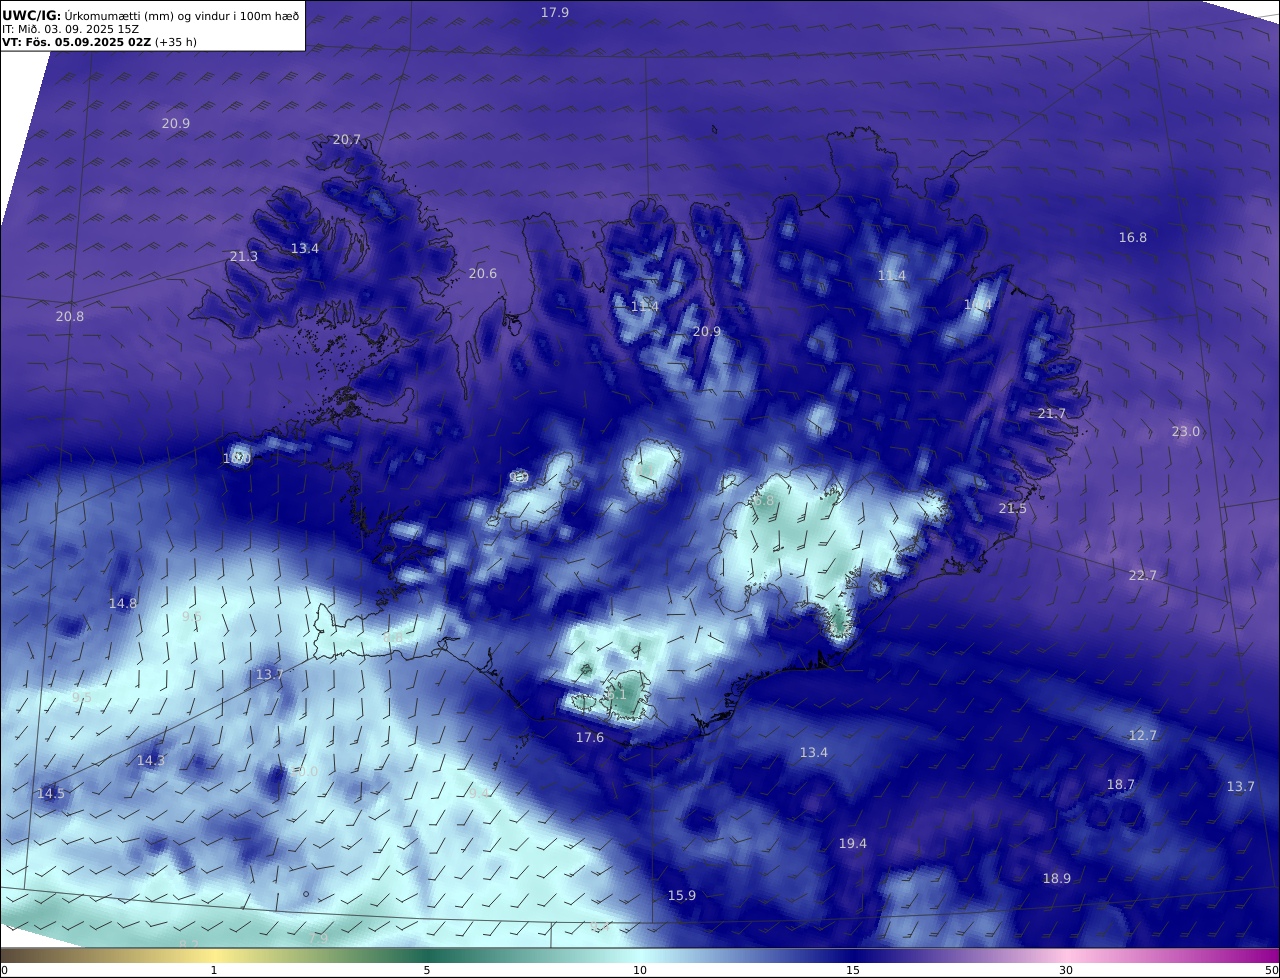Click the 21.3 value label
This screenshot has width=1280, height=978.
[x=244, y=257]
